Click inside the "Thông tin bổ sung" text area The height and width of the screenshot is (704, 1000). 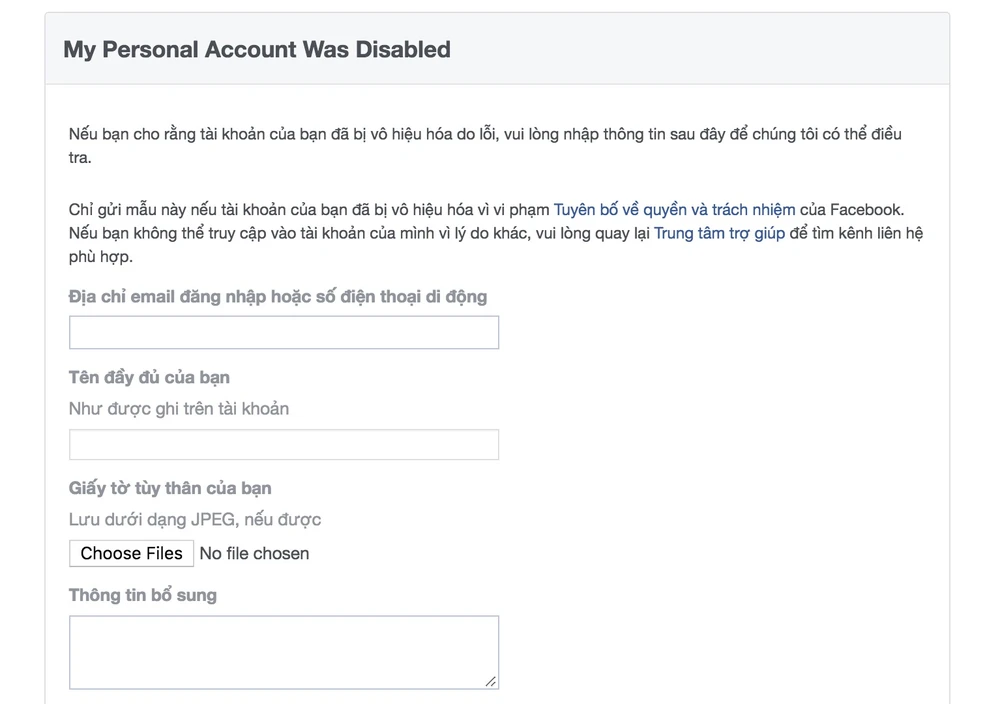[x=283, y=651]
